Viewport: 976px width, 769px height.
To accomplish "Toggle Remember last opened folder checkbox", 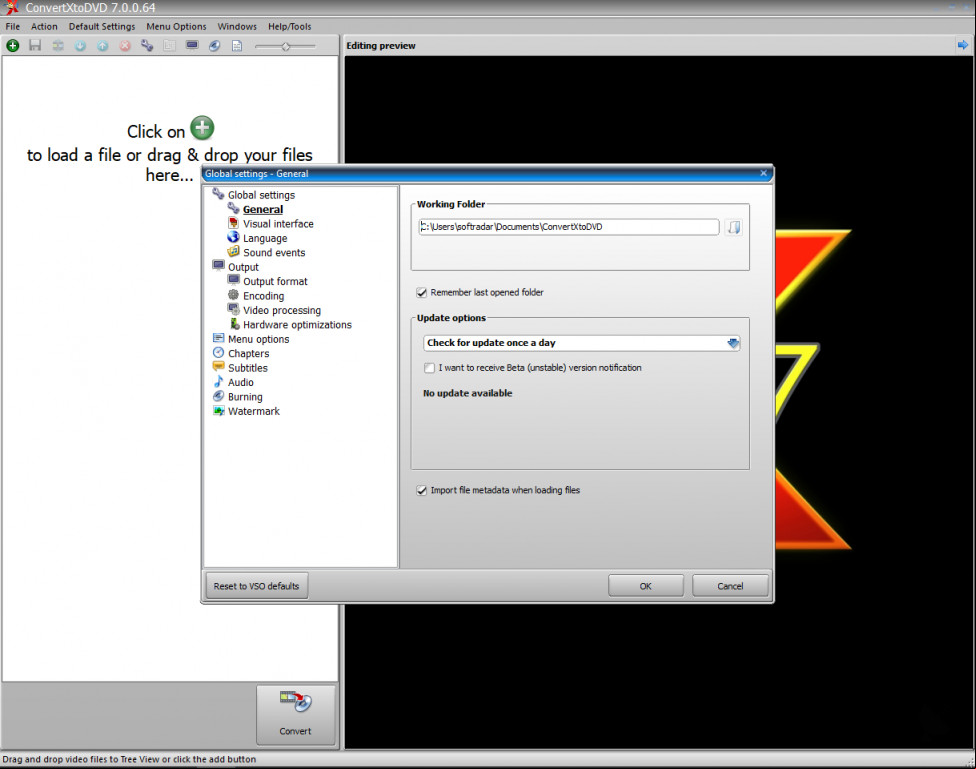I will tap(421, 292).
